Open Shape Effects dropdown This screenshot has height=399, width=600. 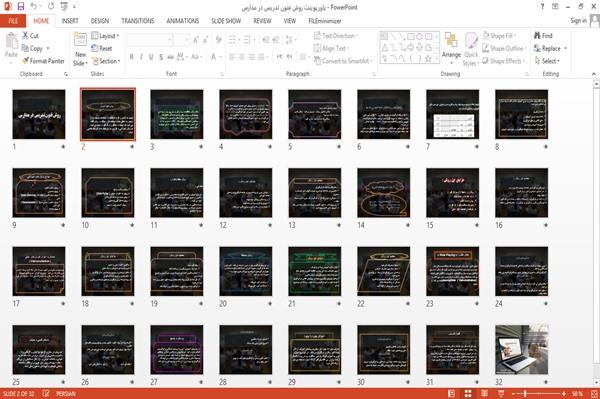coord(504,61)
